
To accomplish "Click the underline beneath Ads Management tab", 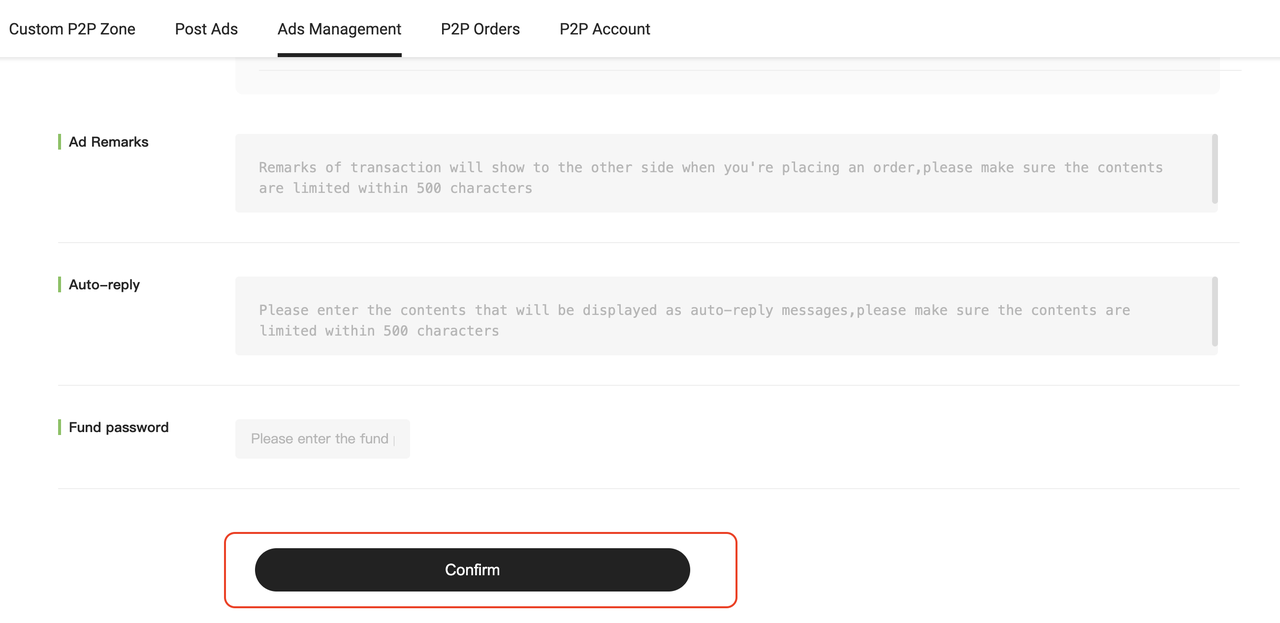I will (339, 54).
